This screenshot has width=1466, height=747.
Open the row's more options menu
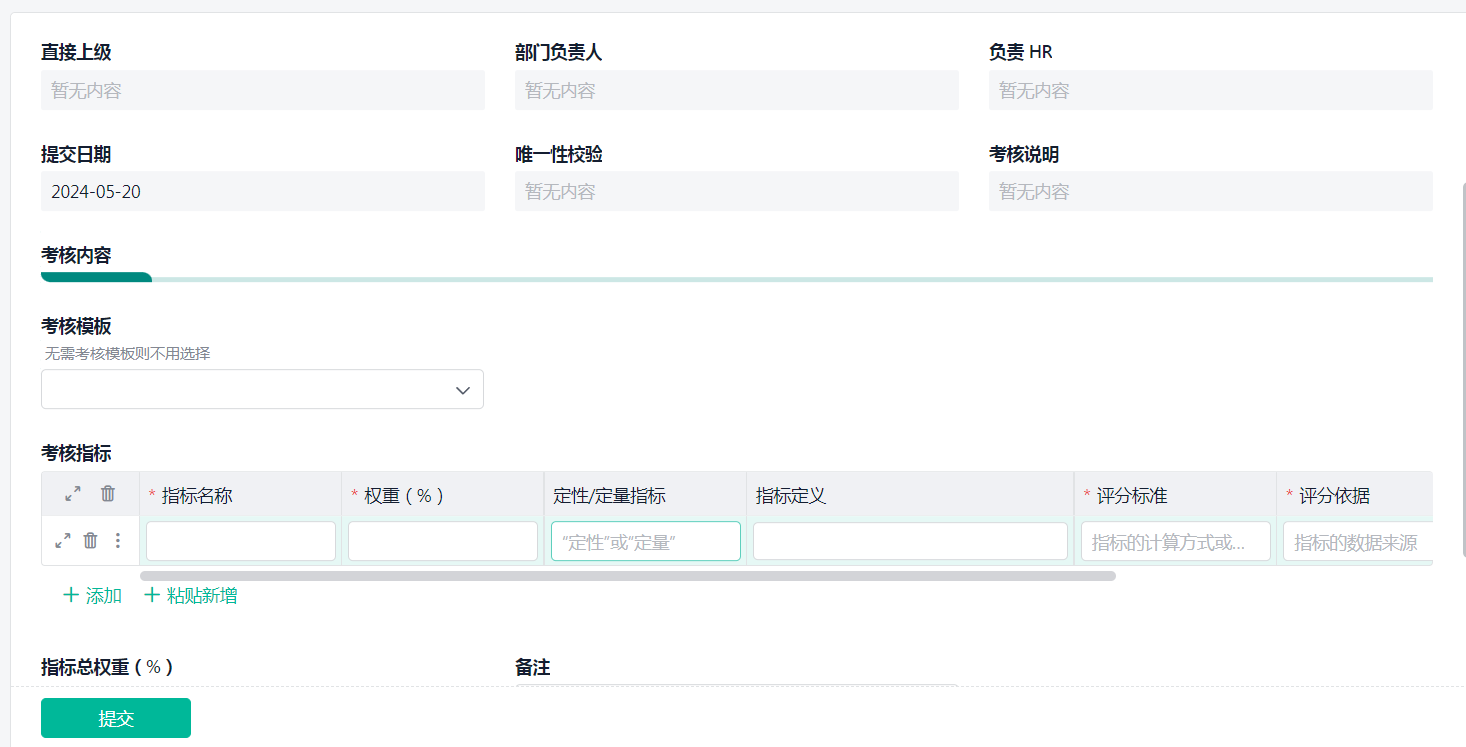pyautogui.click(x=118, y=541)
